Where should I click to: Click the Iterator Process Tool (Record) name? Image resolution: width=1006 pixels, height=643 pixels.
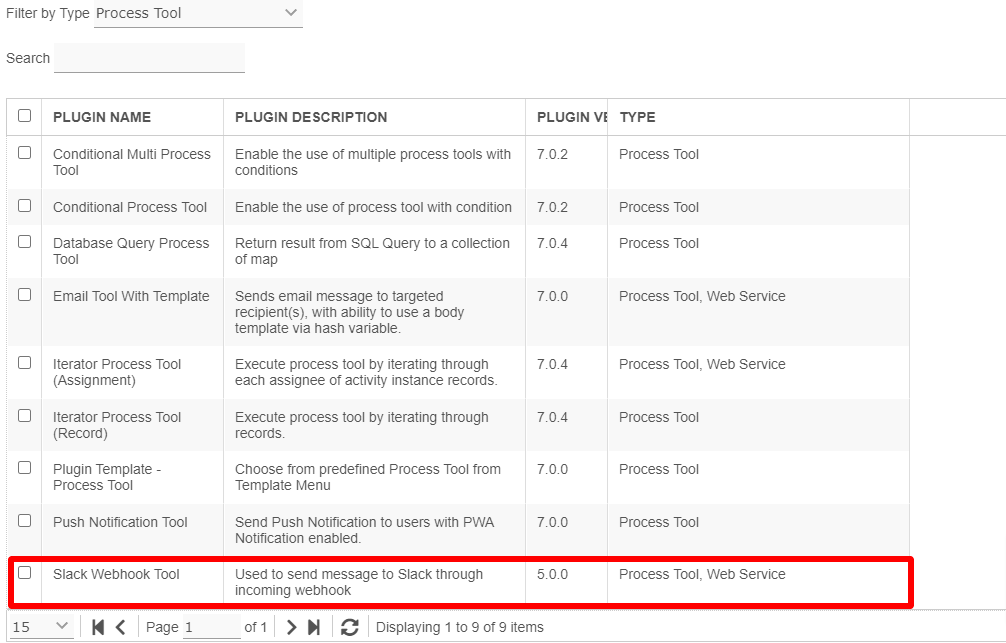tap(117, 425)
